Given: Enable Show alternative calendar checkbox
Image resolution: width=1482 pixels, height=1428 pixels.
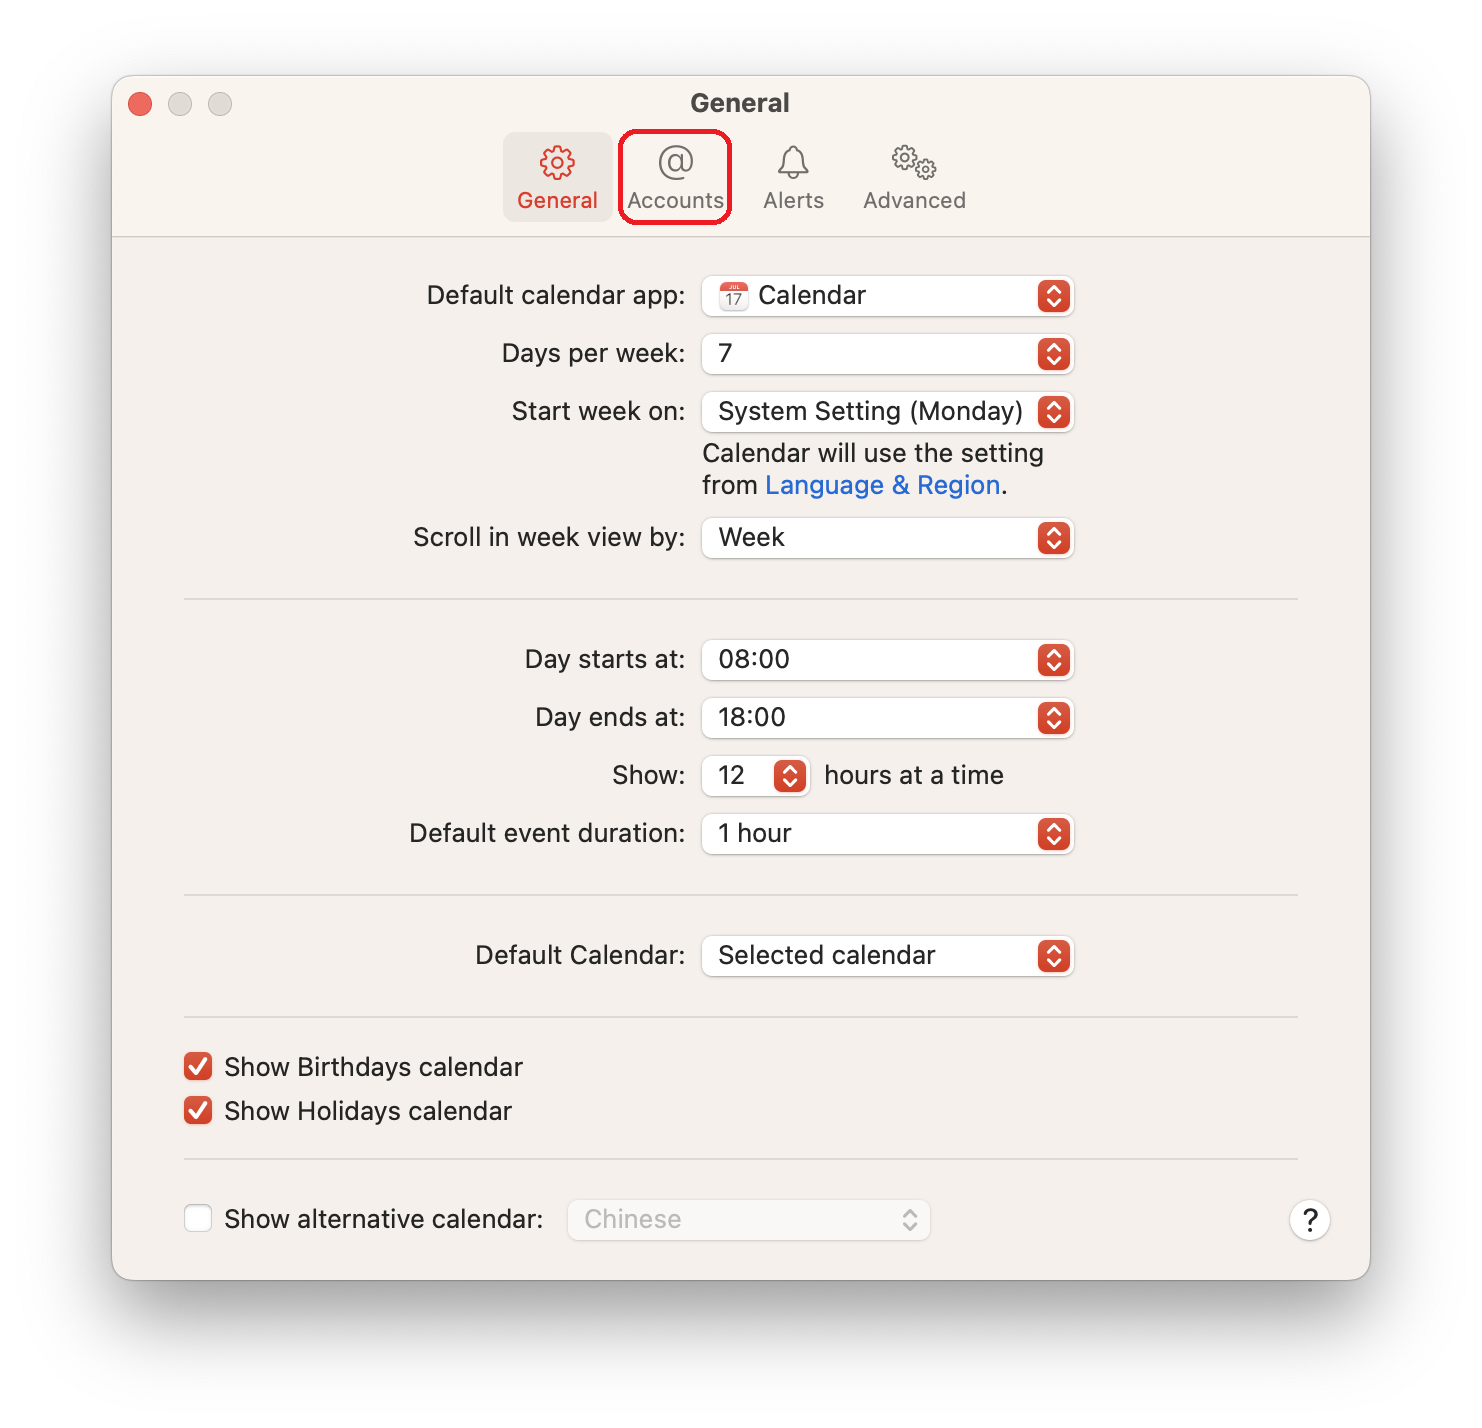Looking at the screenshot, I should point(198,1219).
